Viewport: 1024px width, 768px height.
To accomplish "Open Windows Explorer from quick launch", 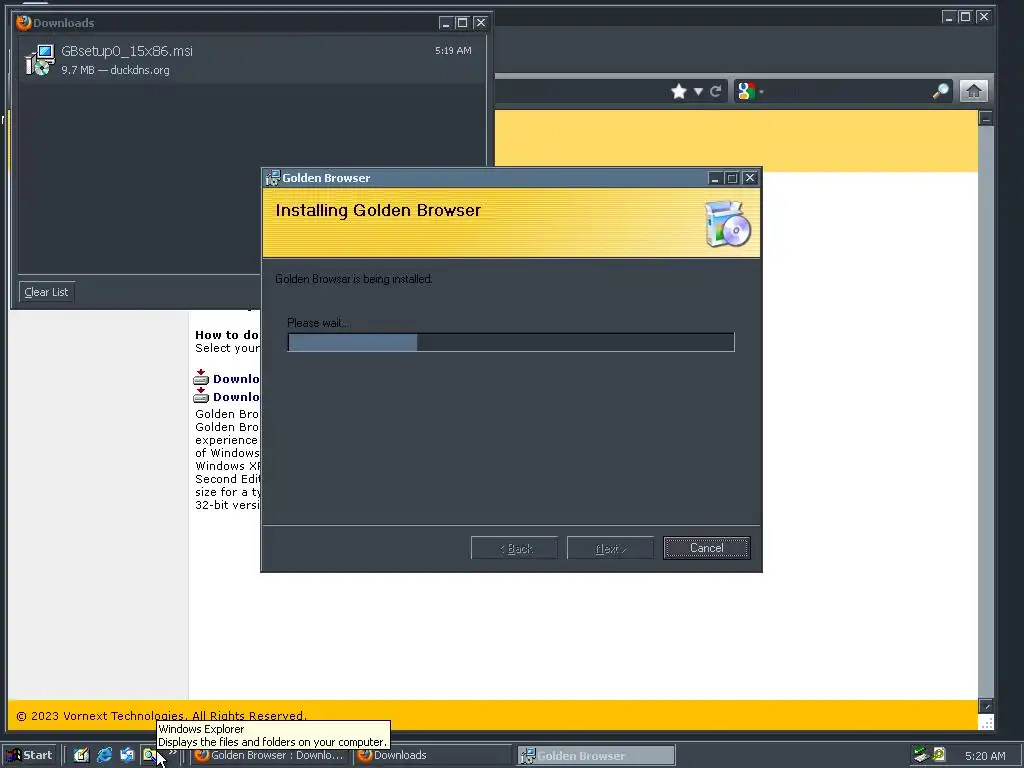I will coord(150,755).
